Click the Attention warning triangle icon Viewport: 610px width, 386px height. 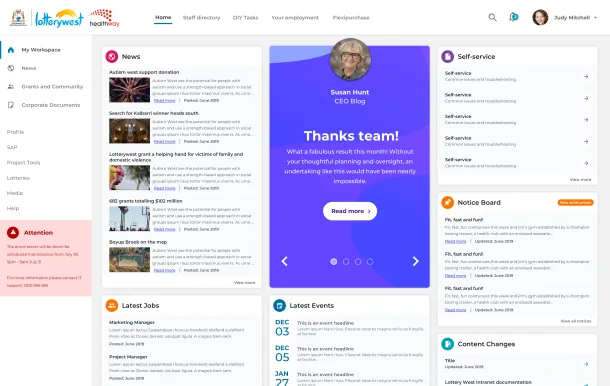13,232
